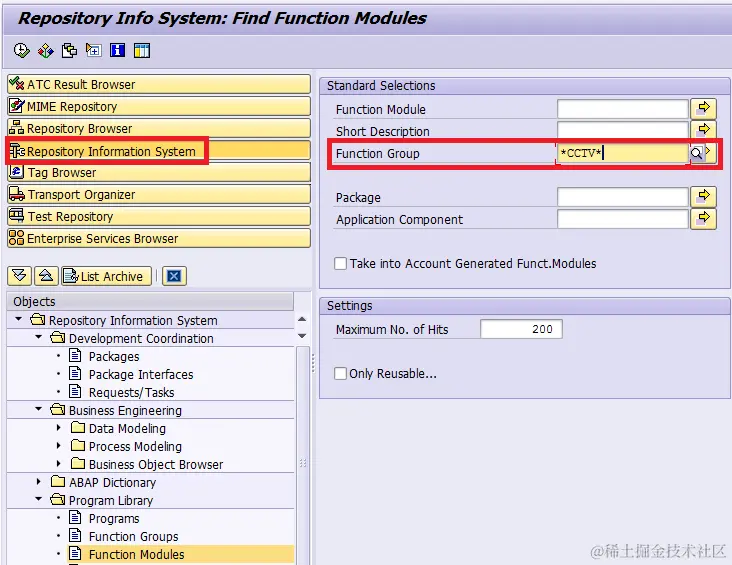Select Repository Information System in the navigation

[159, 151]
